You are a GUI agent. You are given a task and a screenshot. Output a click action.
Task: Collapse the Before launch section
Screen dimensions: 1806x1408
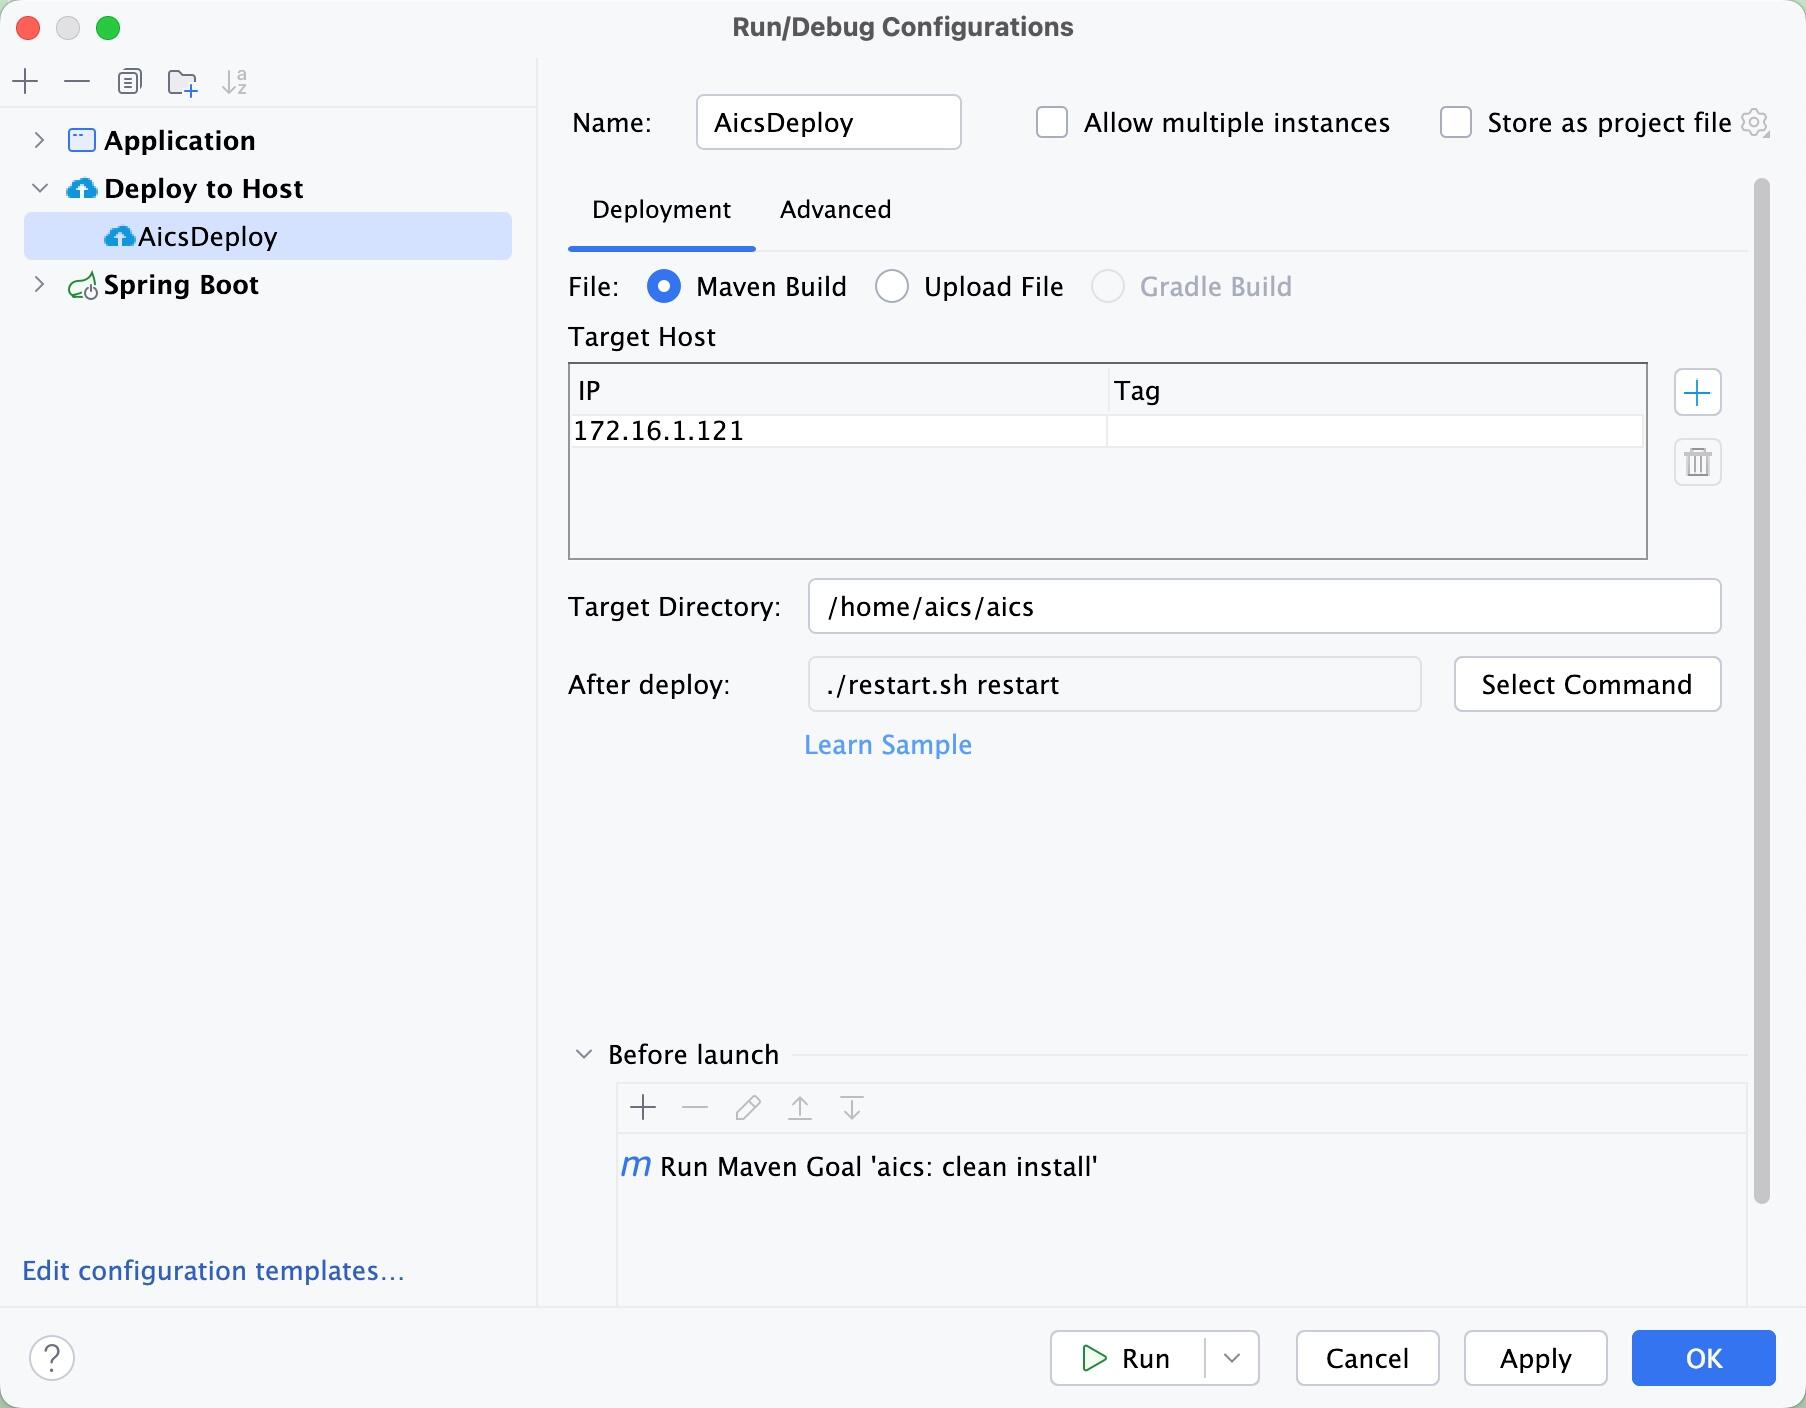[x=584, y=1054]
